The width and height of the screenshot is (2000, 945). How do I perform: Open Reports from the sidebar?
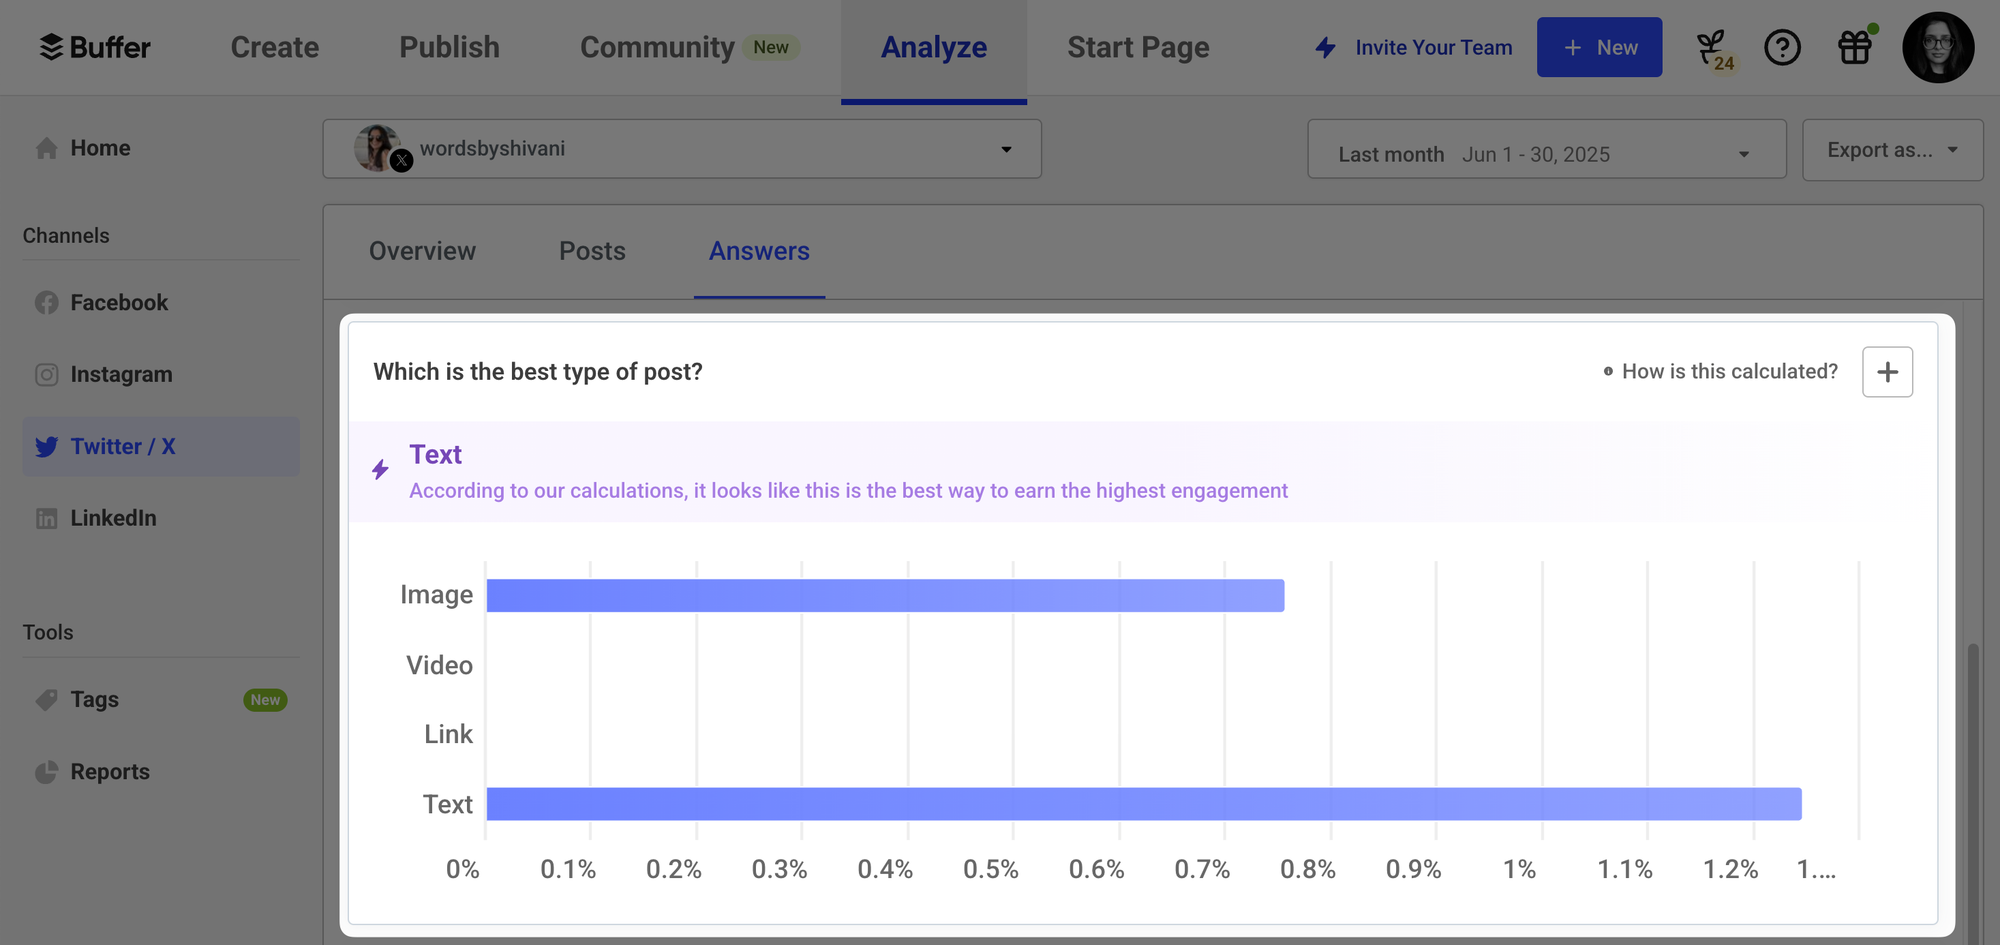pyautogui.click(x=110, y=771)
